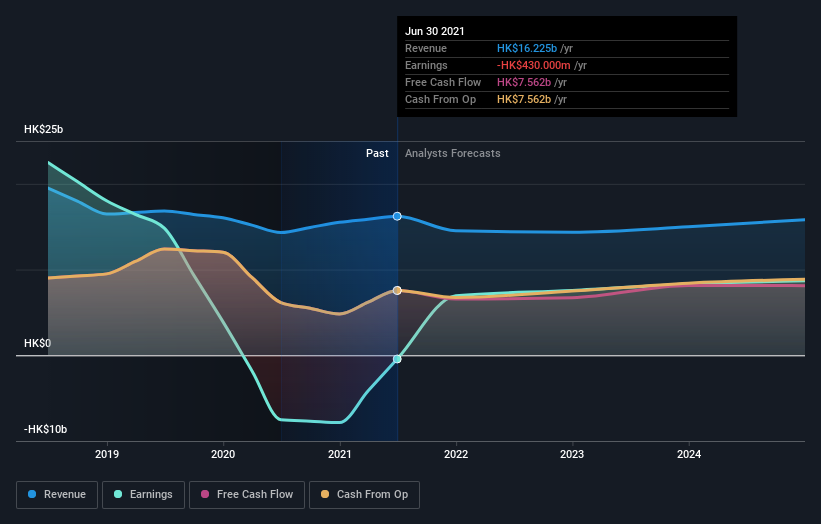This screenshot has height=524, width=821.
Task: Click the 2020 x-axis label
Action: pos(223,454)
